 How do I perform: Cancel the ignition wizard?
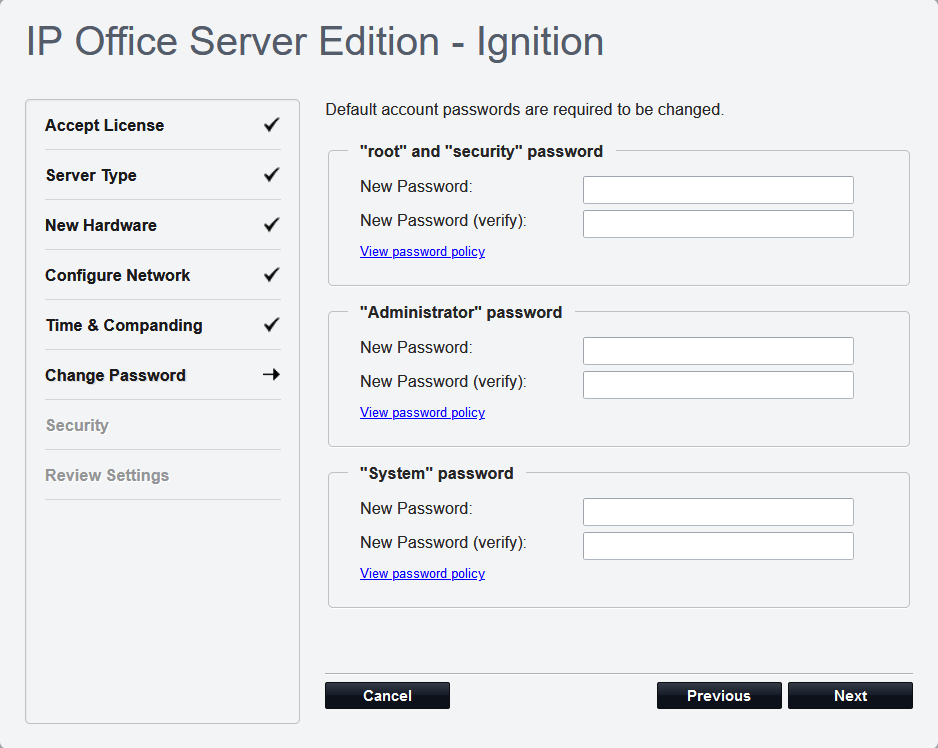point(388,695)
